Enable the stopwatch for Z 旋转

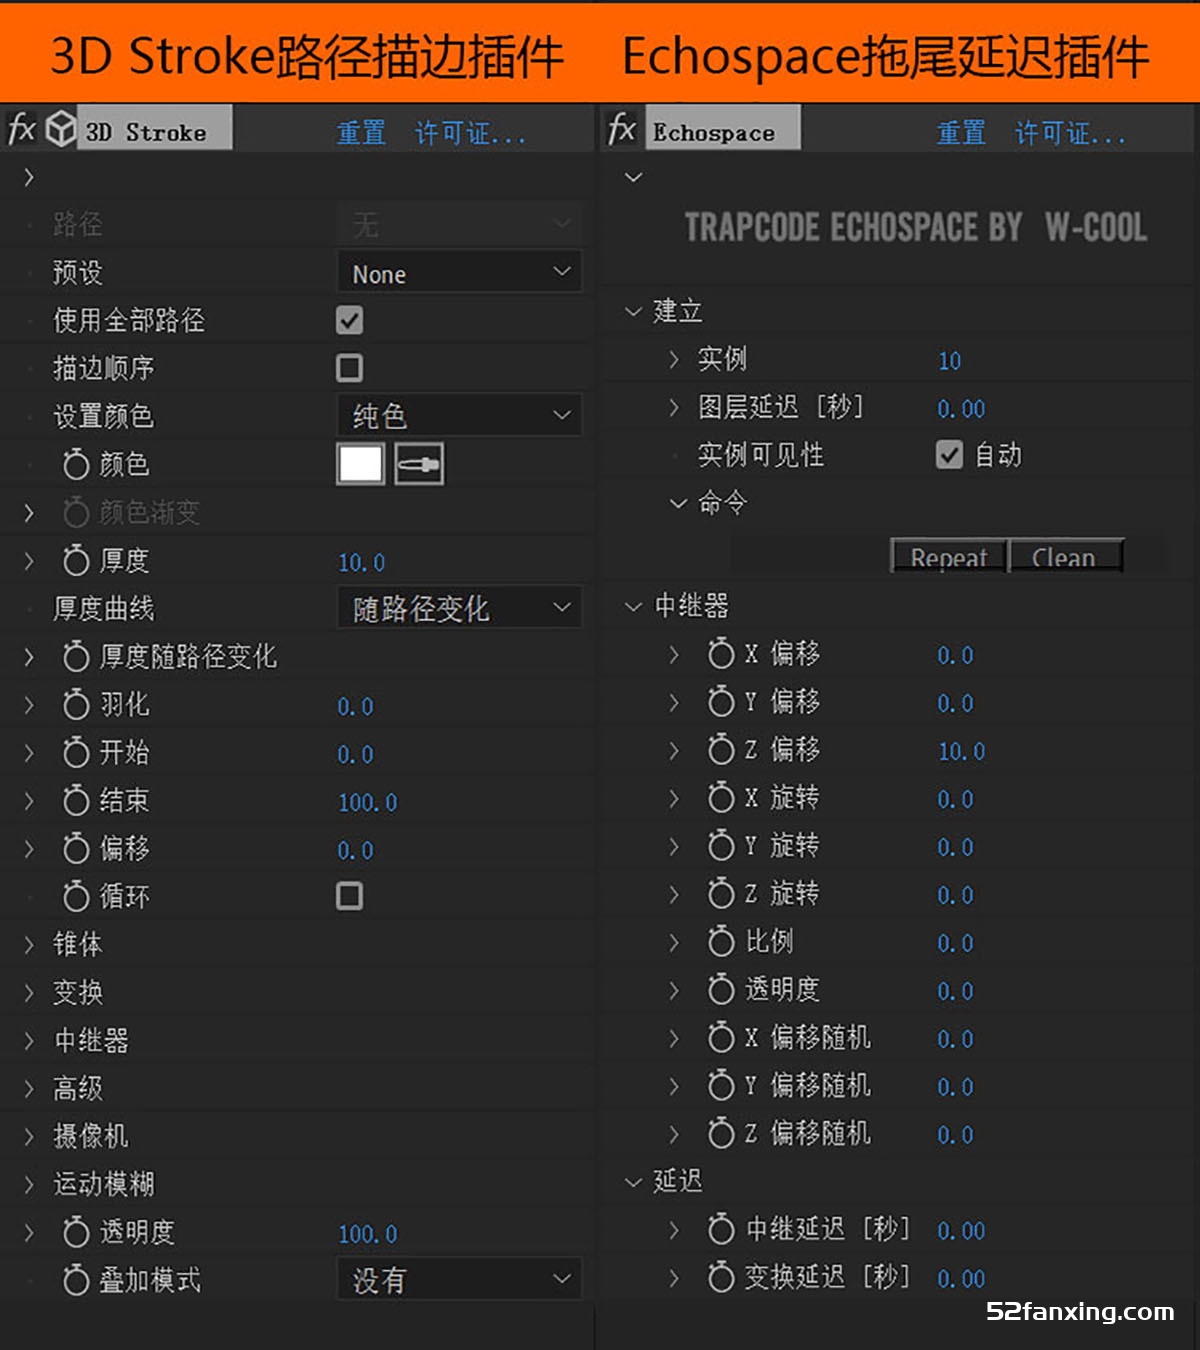tap(721, 894)
